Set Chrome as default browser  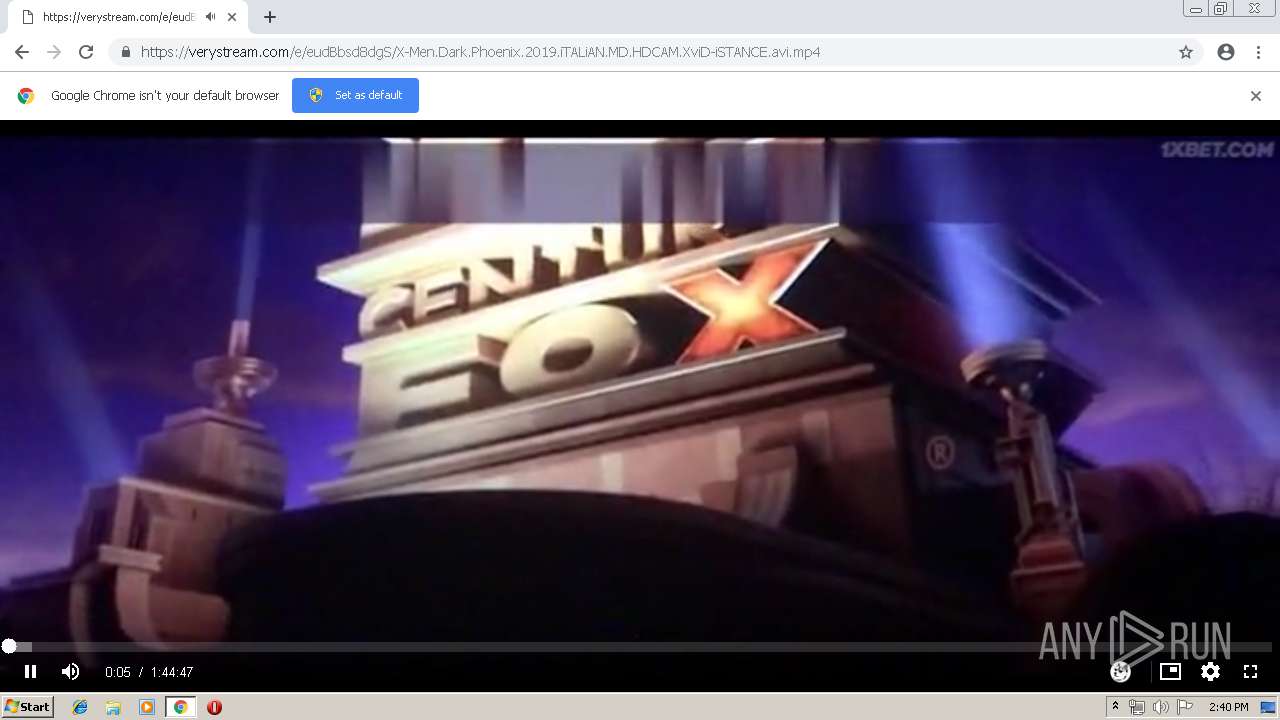(355, 95)
